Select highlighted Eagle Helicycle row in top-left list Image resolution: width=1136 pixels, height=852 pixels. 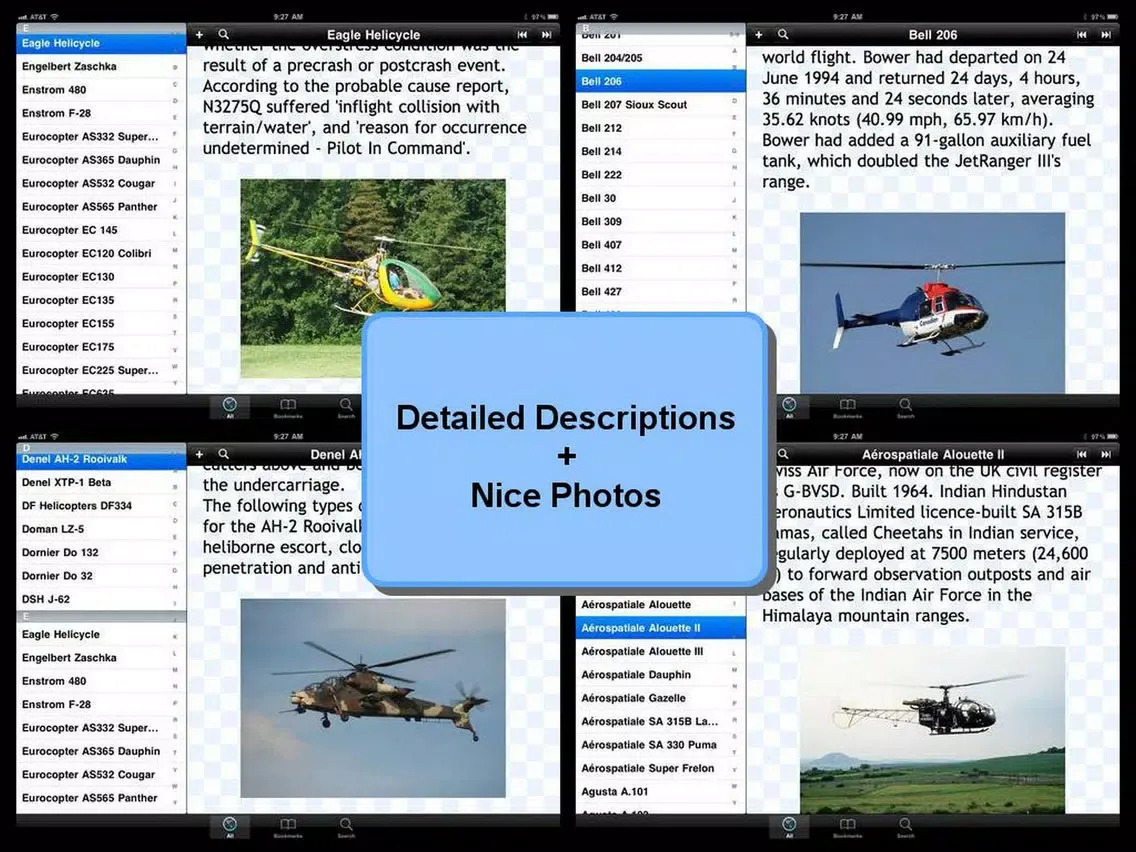[101, 43]
